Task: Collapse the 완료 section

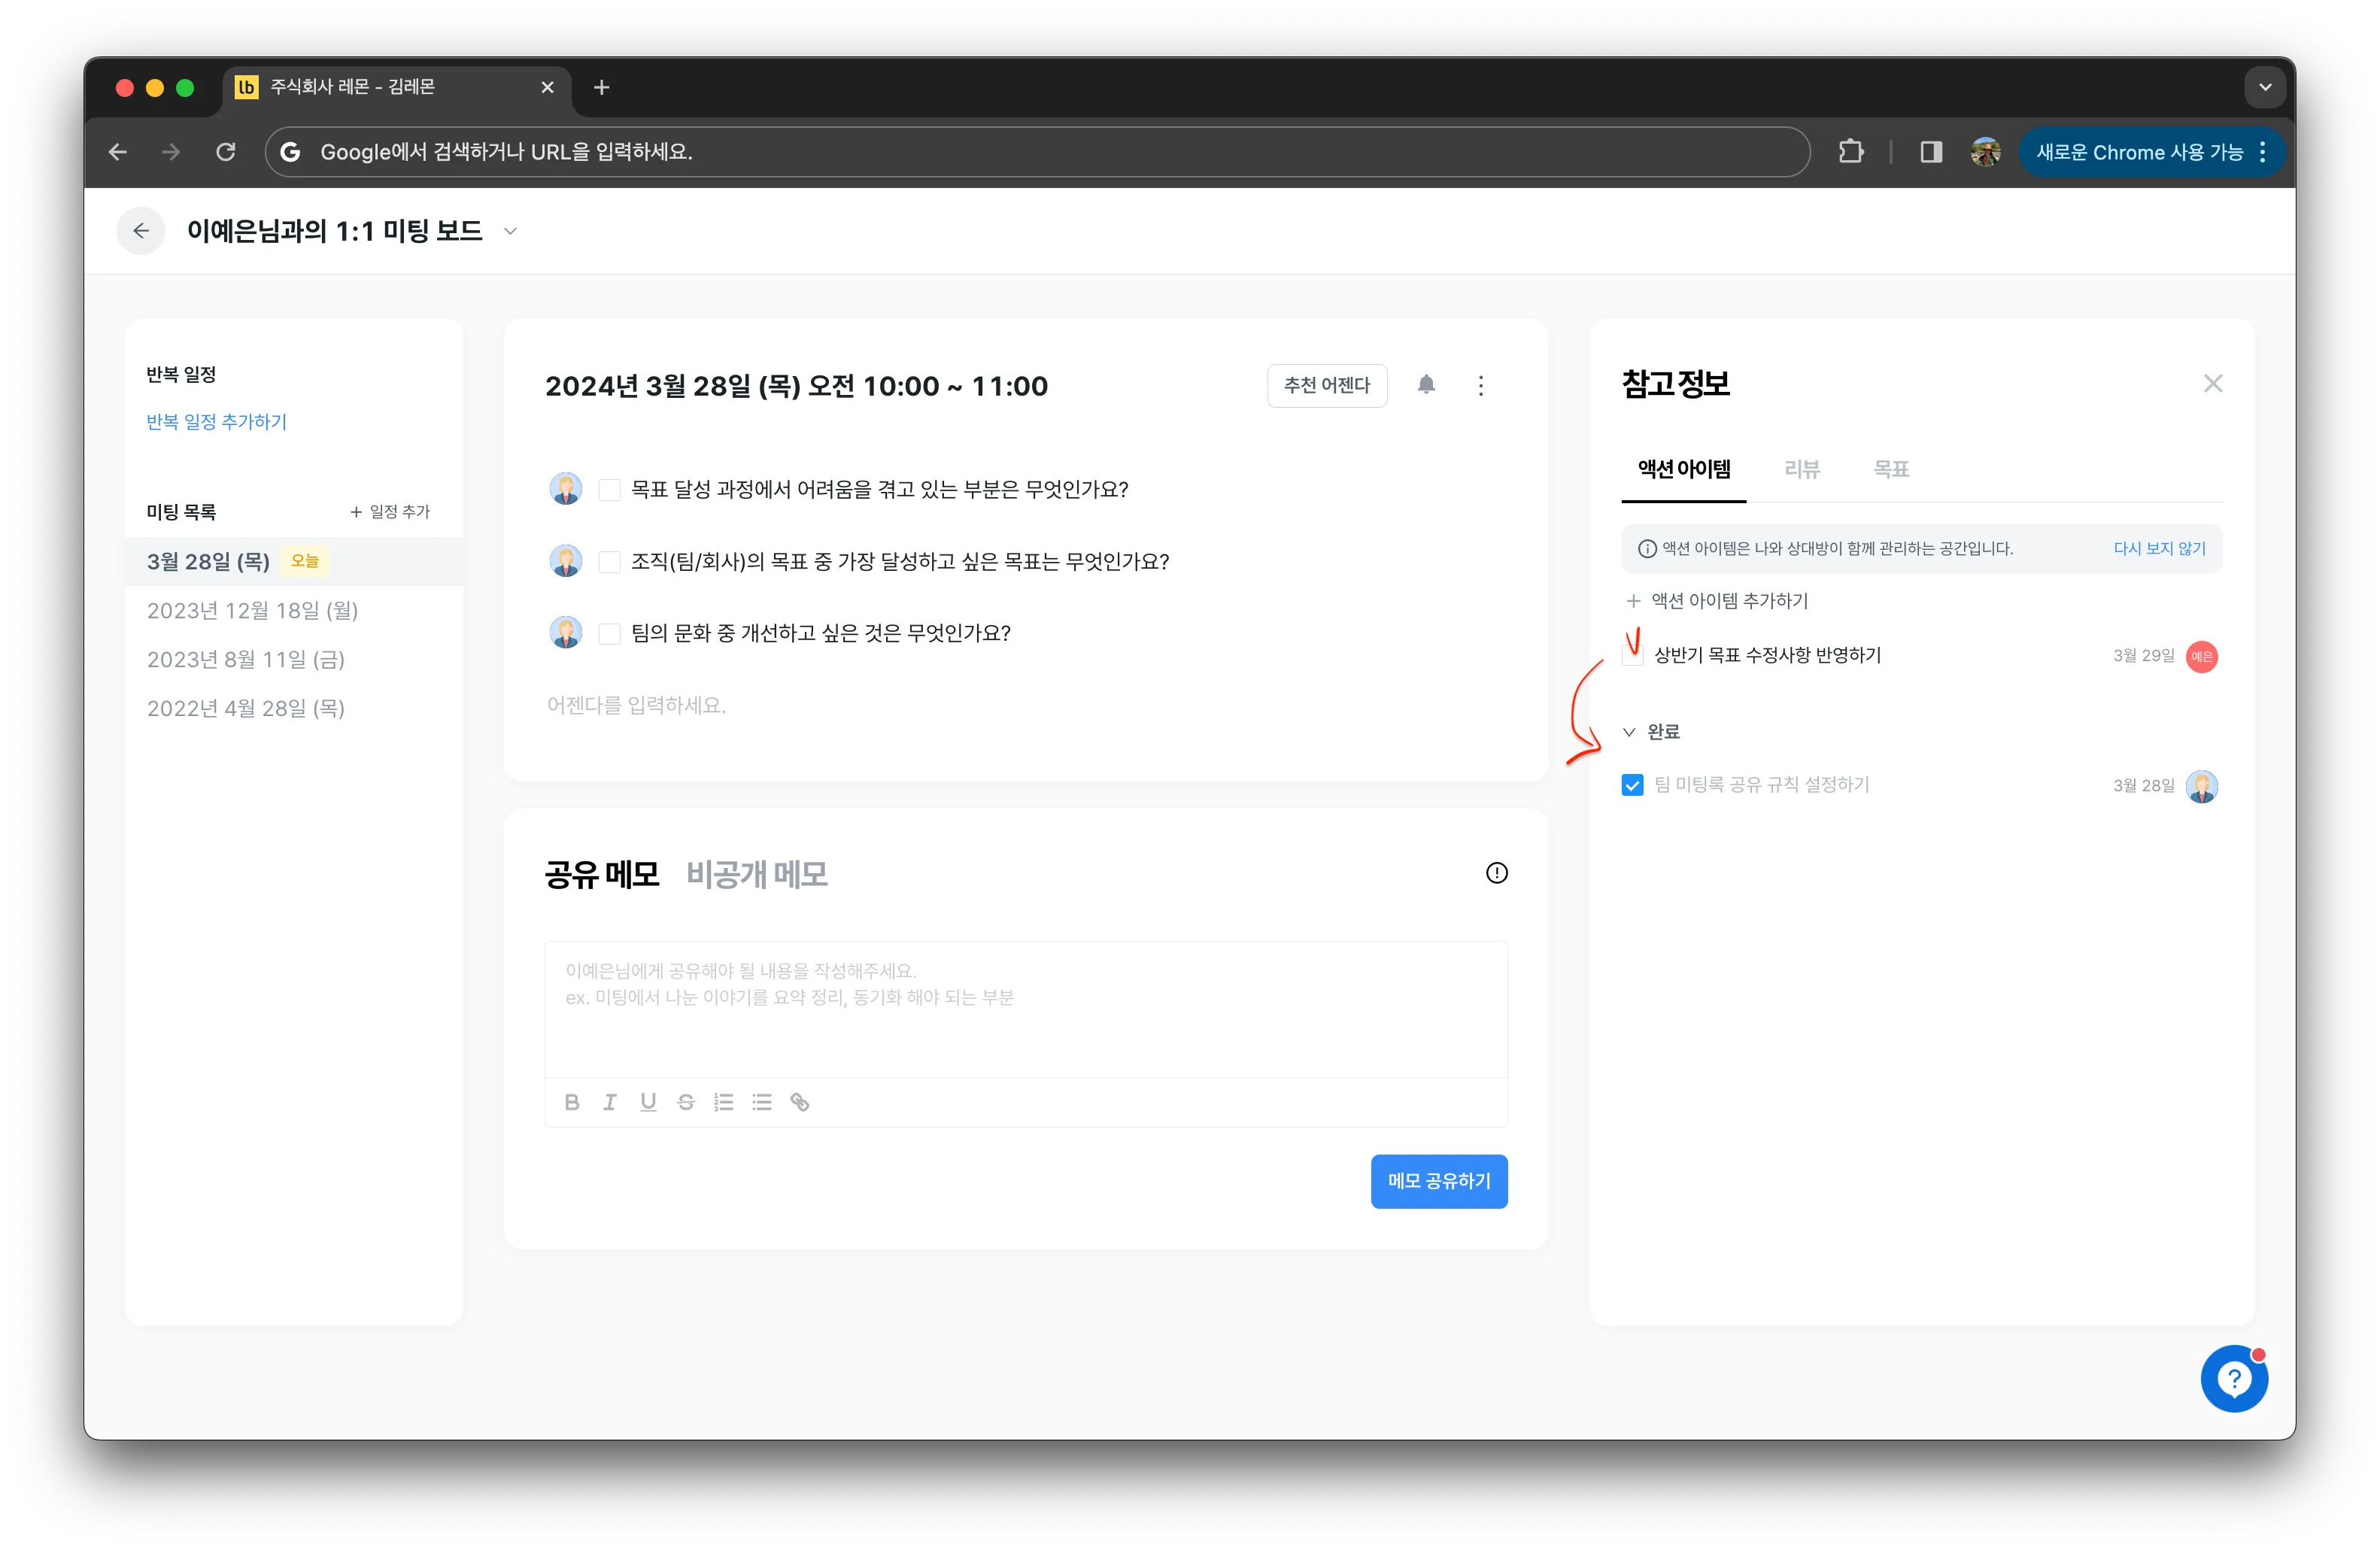Action: pyautogui.click(x=1629, y=732)
